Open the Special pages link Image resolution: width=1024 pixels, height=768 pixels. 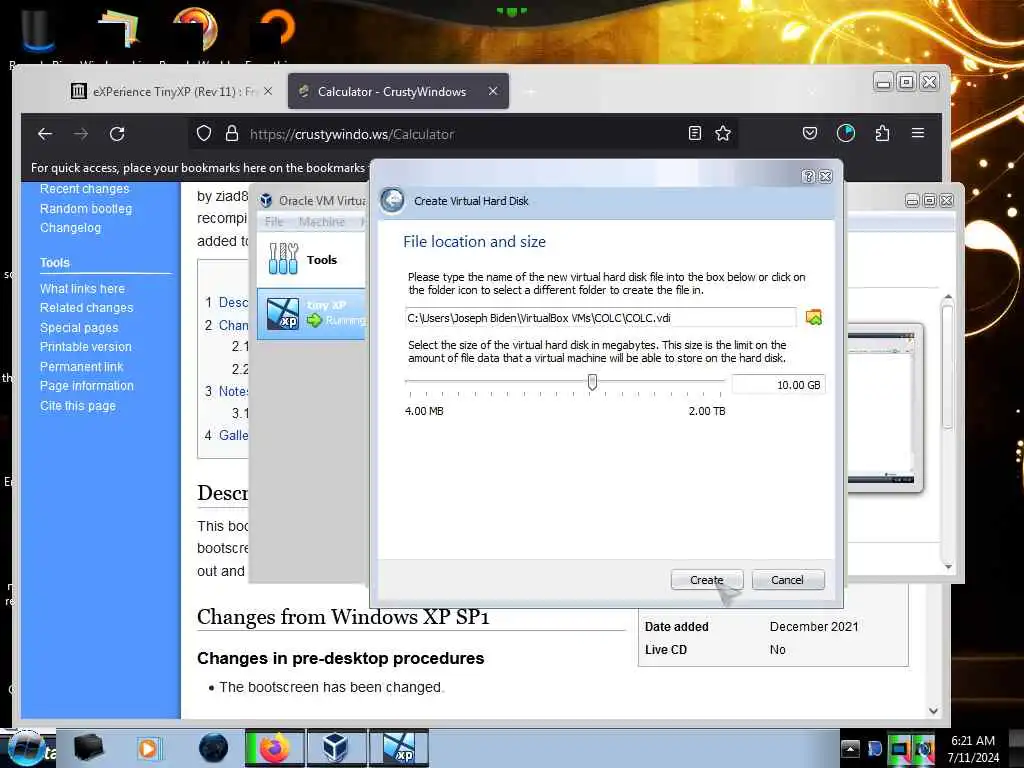(79, 328)
